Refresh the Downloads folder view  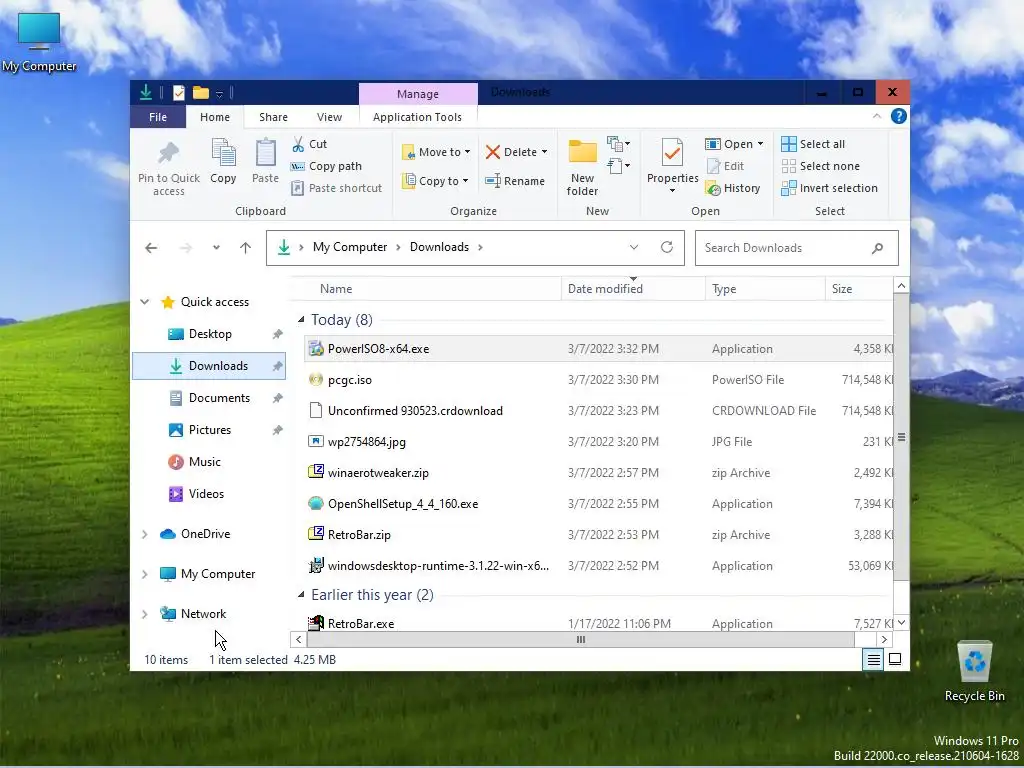[667, 248]
